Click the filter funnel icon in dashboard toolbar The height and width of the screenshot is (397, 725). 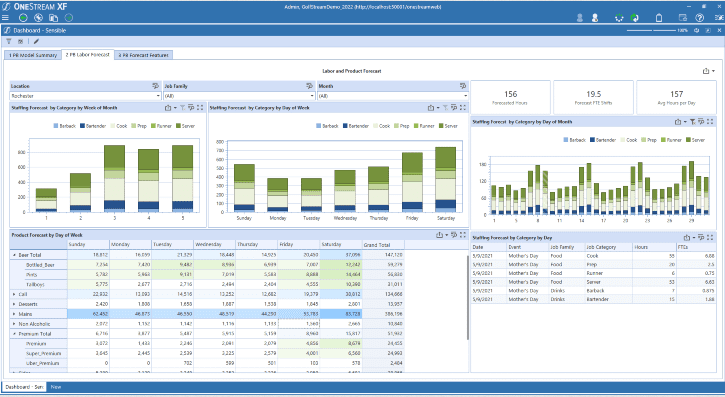9,41
